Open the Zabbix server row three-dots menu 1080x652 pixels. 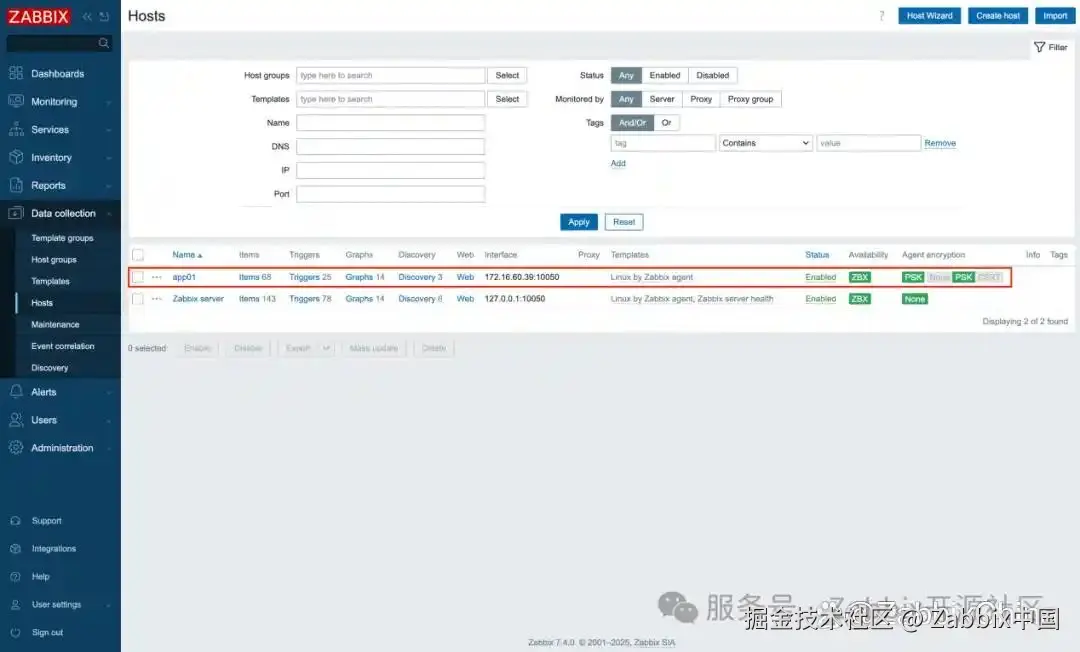click(x=157, y=299)
